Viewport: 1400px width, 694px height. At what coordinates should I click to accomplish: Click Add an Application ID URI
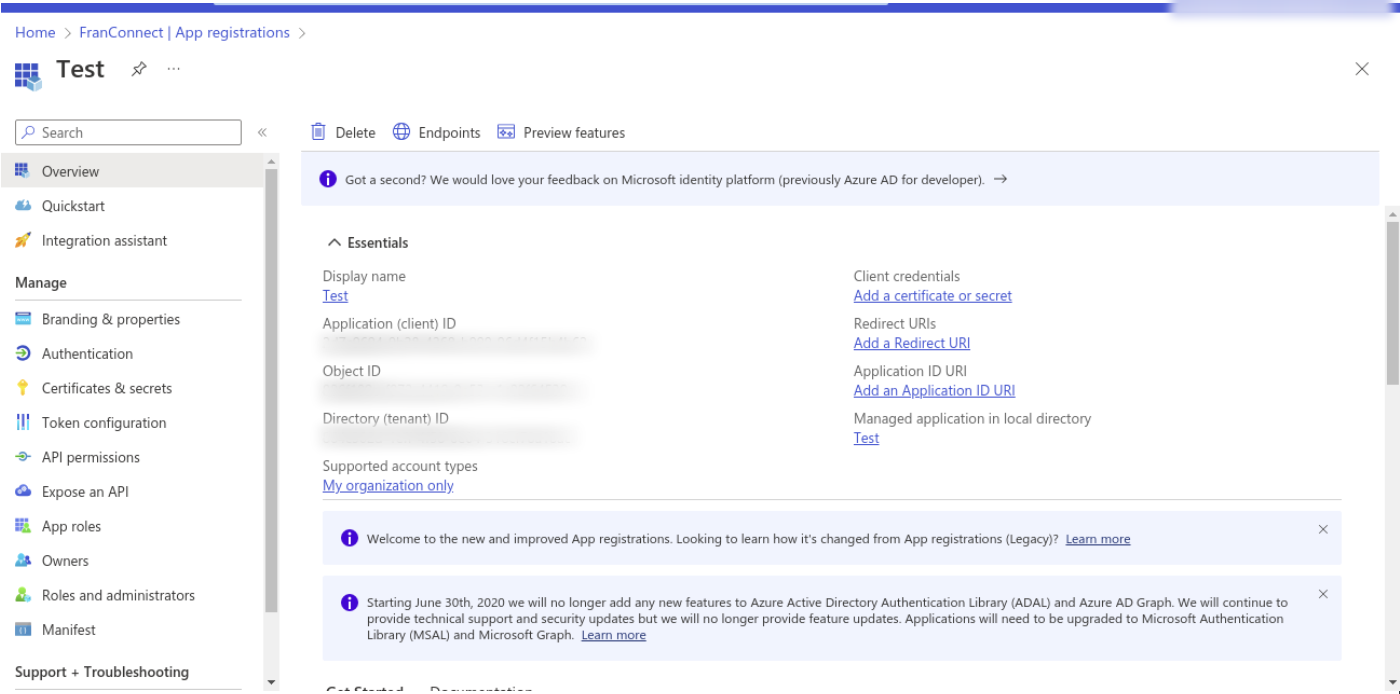click(934, 391)
